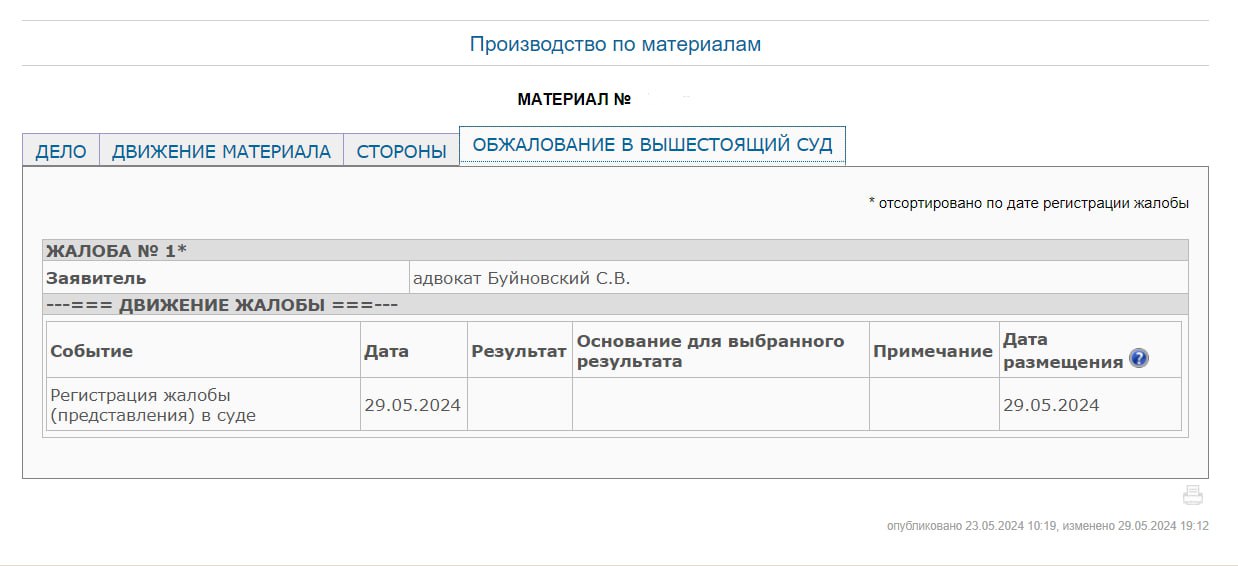Click the Заявитель row label
This screenshot has width=1238, height=566.
pyautogui.click(x=97, y=278)
